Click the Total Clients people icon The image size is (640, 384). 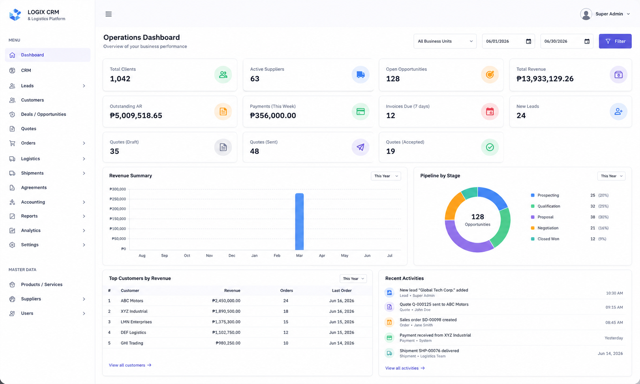[x=223, y=75]
